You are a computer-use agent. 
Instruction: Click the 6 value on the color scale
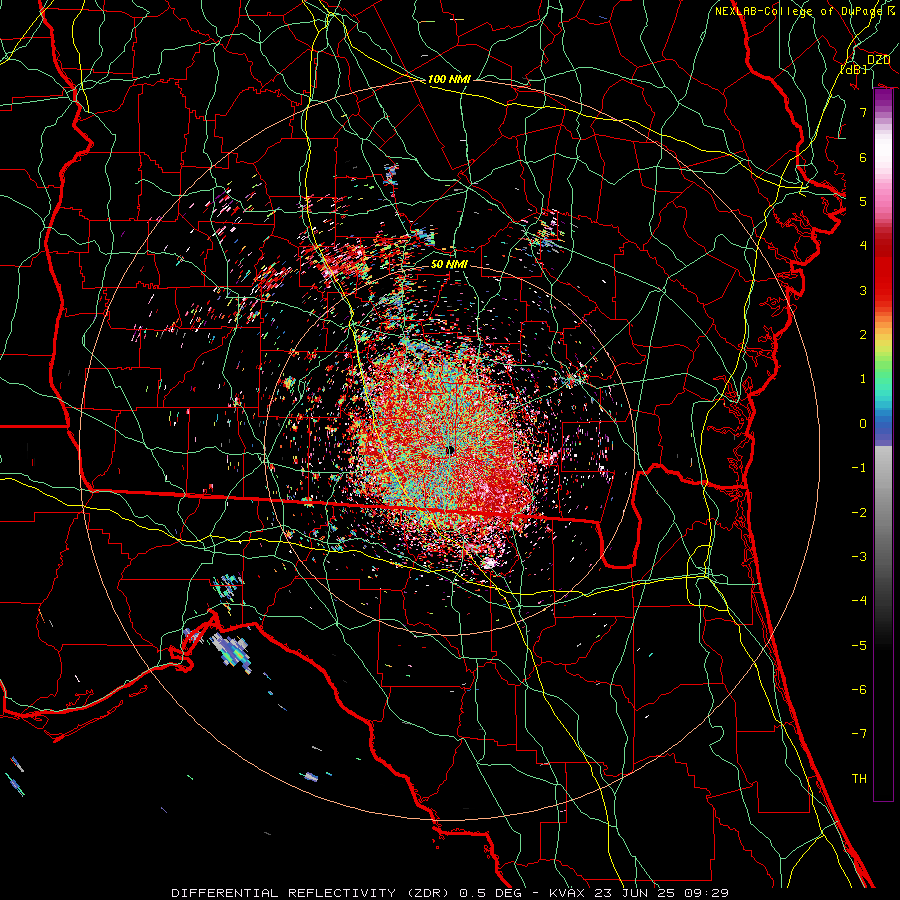[862, 157]
